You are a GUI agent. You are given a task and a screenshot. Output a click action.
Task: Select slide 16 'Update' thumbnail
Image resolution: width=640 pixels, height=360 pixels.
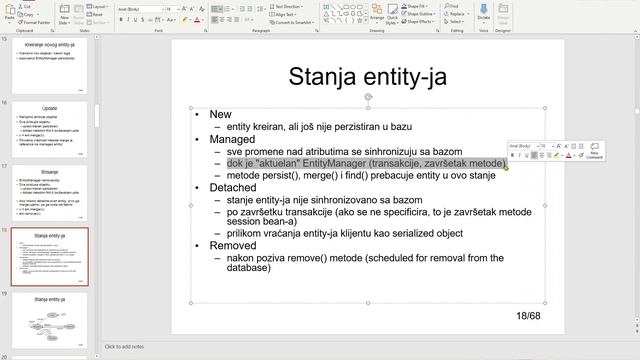click(x=49, y=130)
